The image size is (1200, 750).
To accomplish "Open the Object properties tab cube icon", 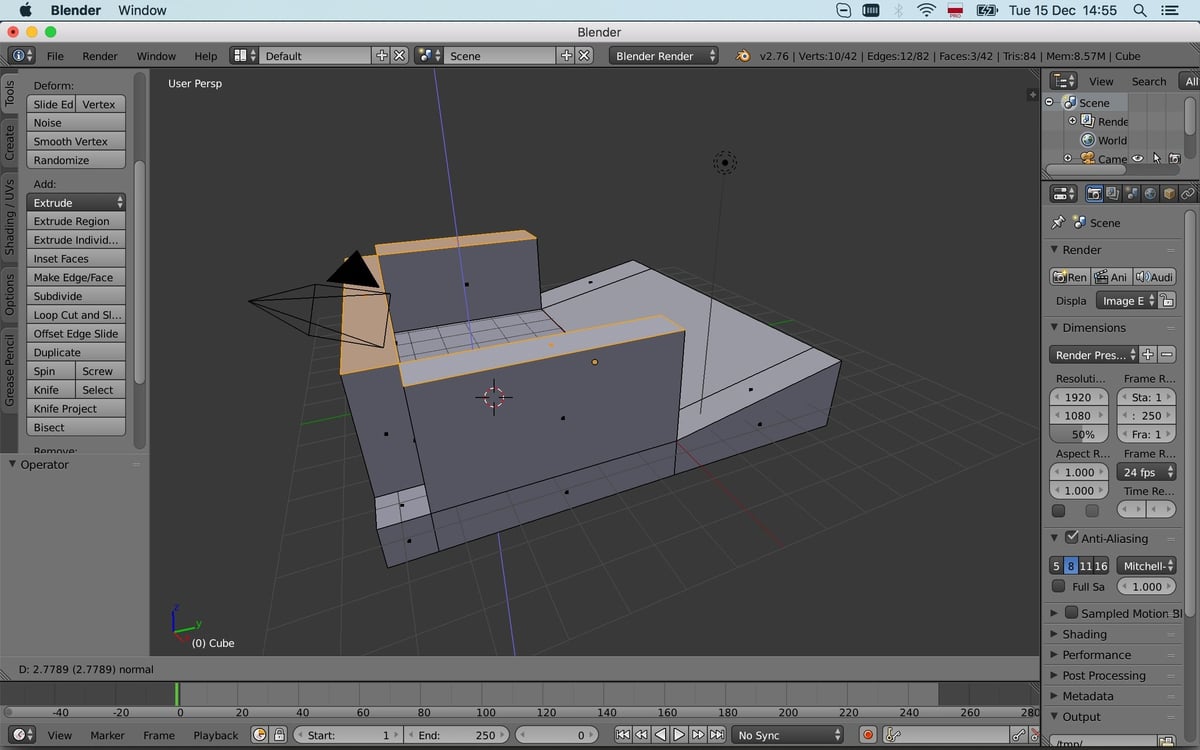I will point(1170,193).
